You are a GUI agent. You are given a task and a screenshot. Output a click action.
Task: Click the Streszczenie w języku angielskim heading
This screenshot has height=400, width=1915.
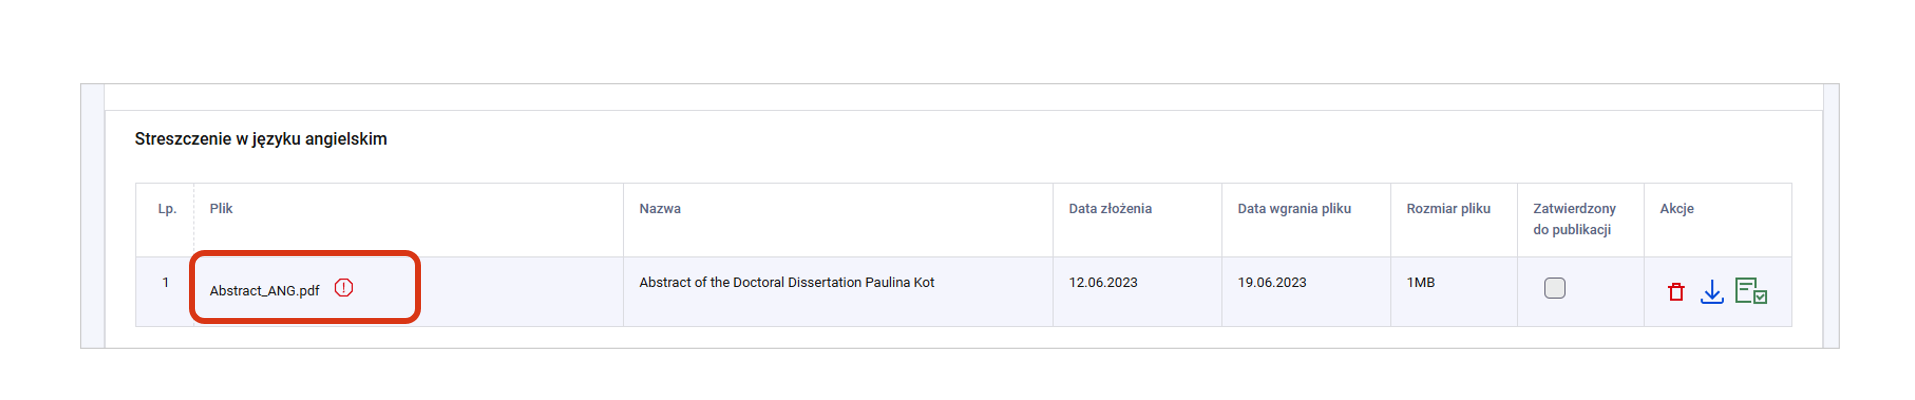261,139
